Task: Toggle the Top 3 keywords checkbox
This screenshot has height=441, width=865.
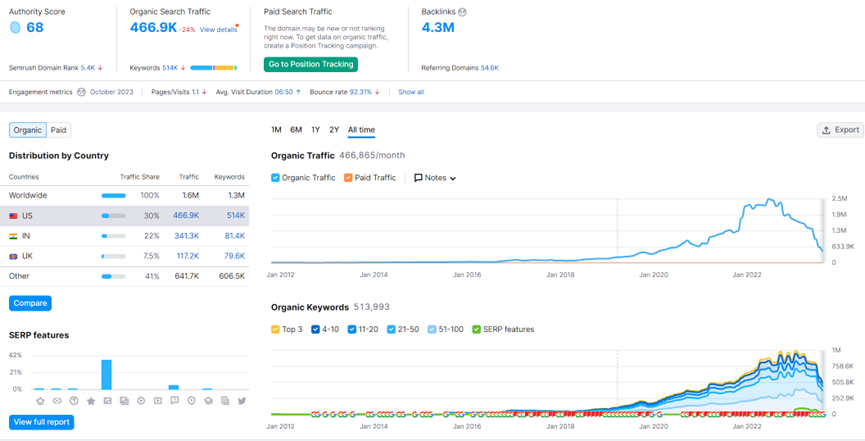Action: [x=277, y=329]
